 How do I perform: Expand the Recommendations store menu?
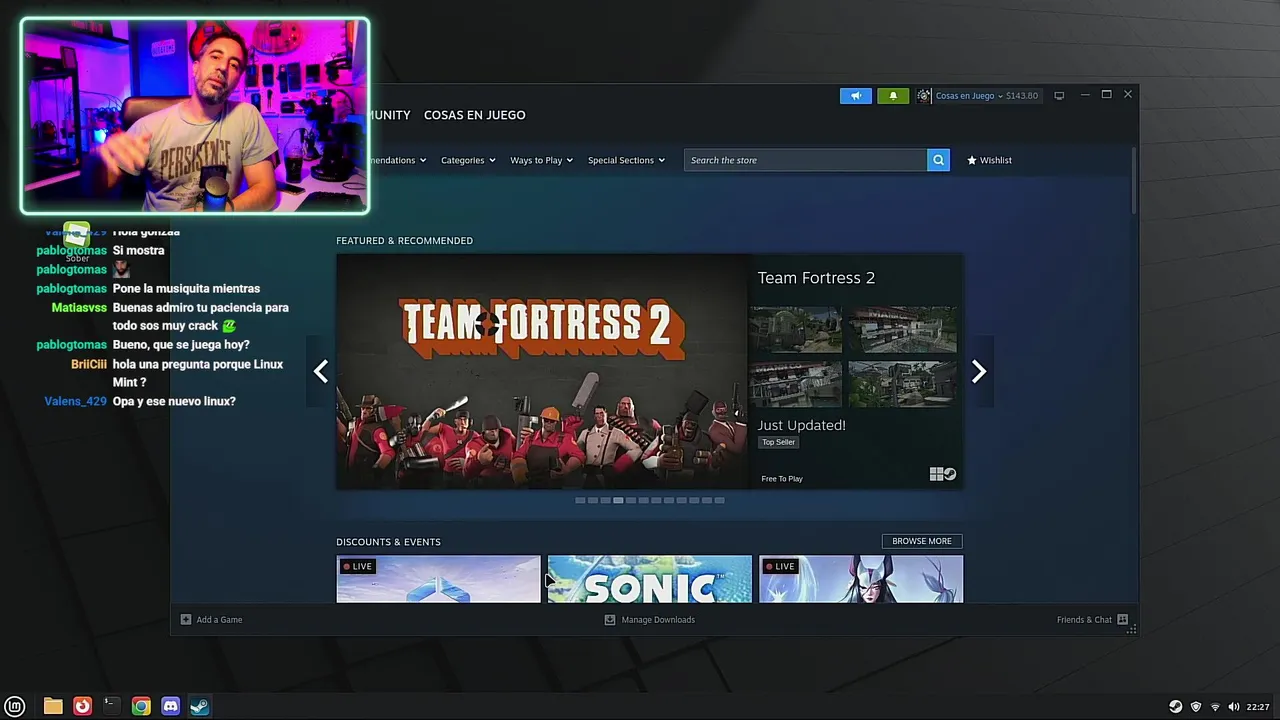[x=398, y=160]
